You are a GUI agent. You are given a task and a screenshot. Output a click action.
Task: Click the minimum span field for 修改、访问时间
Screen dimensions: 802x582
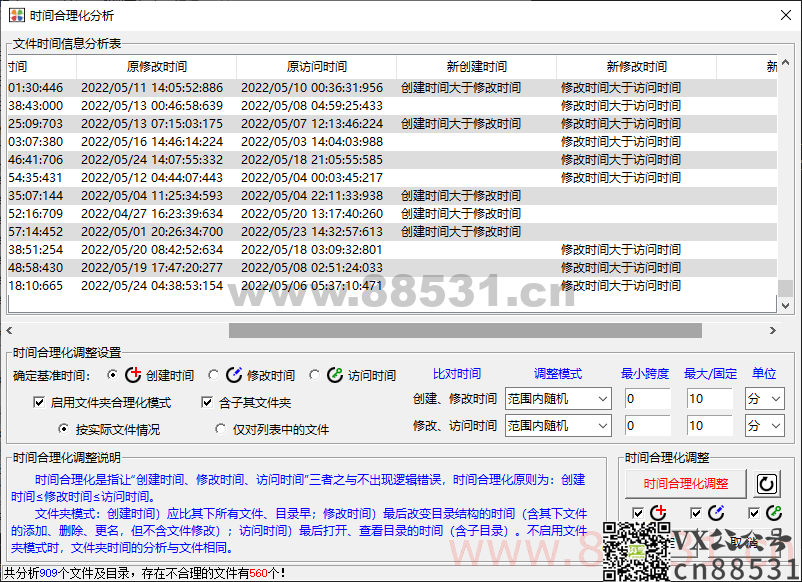tap(648, 426)
